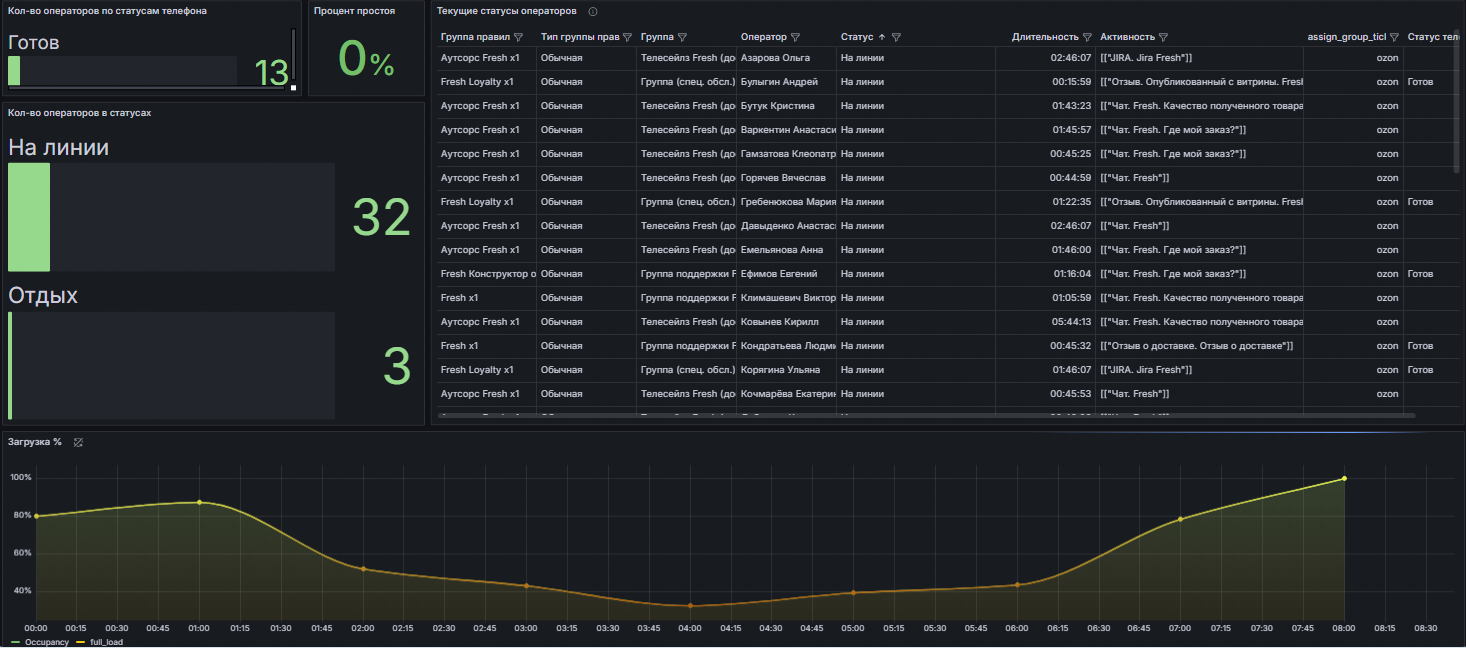Click the Активность column filter funnel
1466x648 pixels.
click(x=1163, y=37)
